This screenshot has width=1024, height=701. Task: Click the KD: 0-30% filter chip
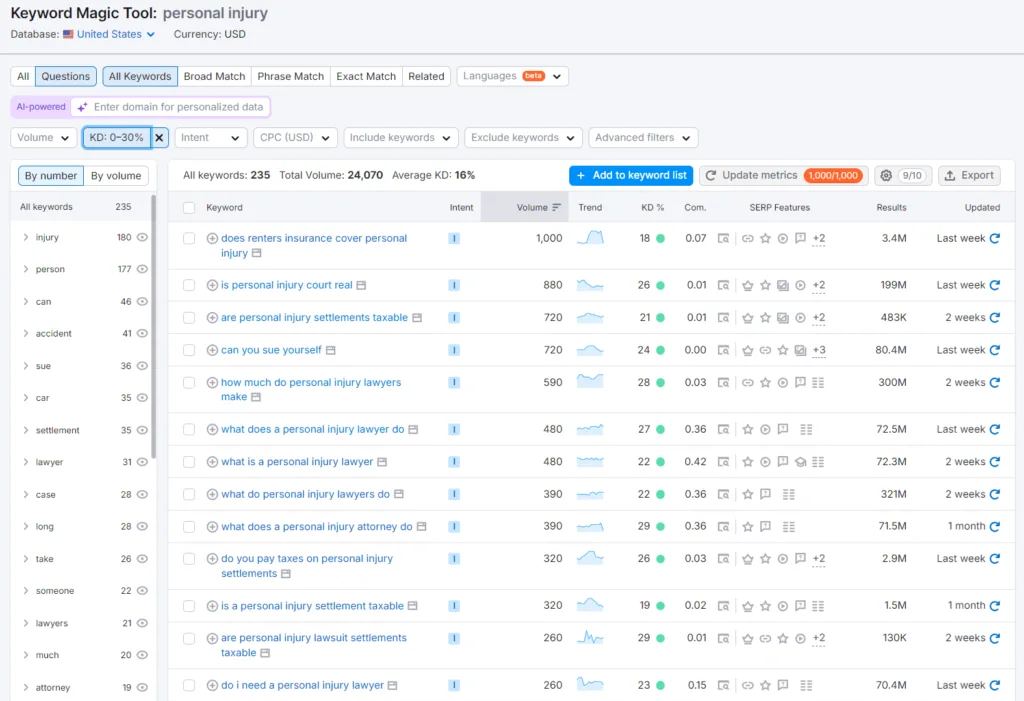pyautogui.click(x=116, y=138)
